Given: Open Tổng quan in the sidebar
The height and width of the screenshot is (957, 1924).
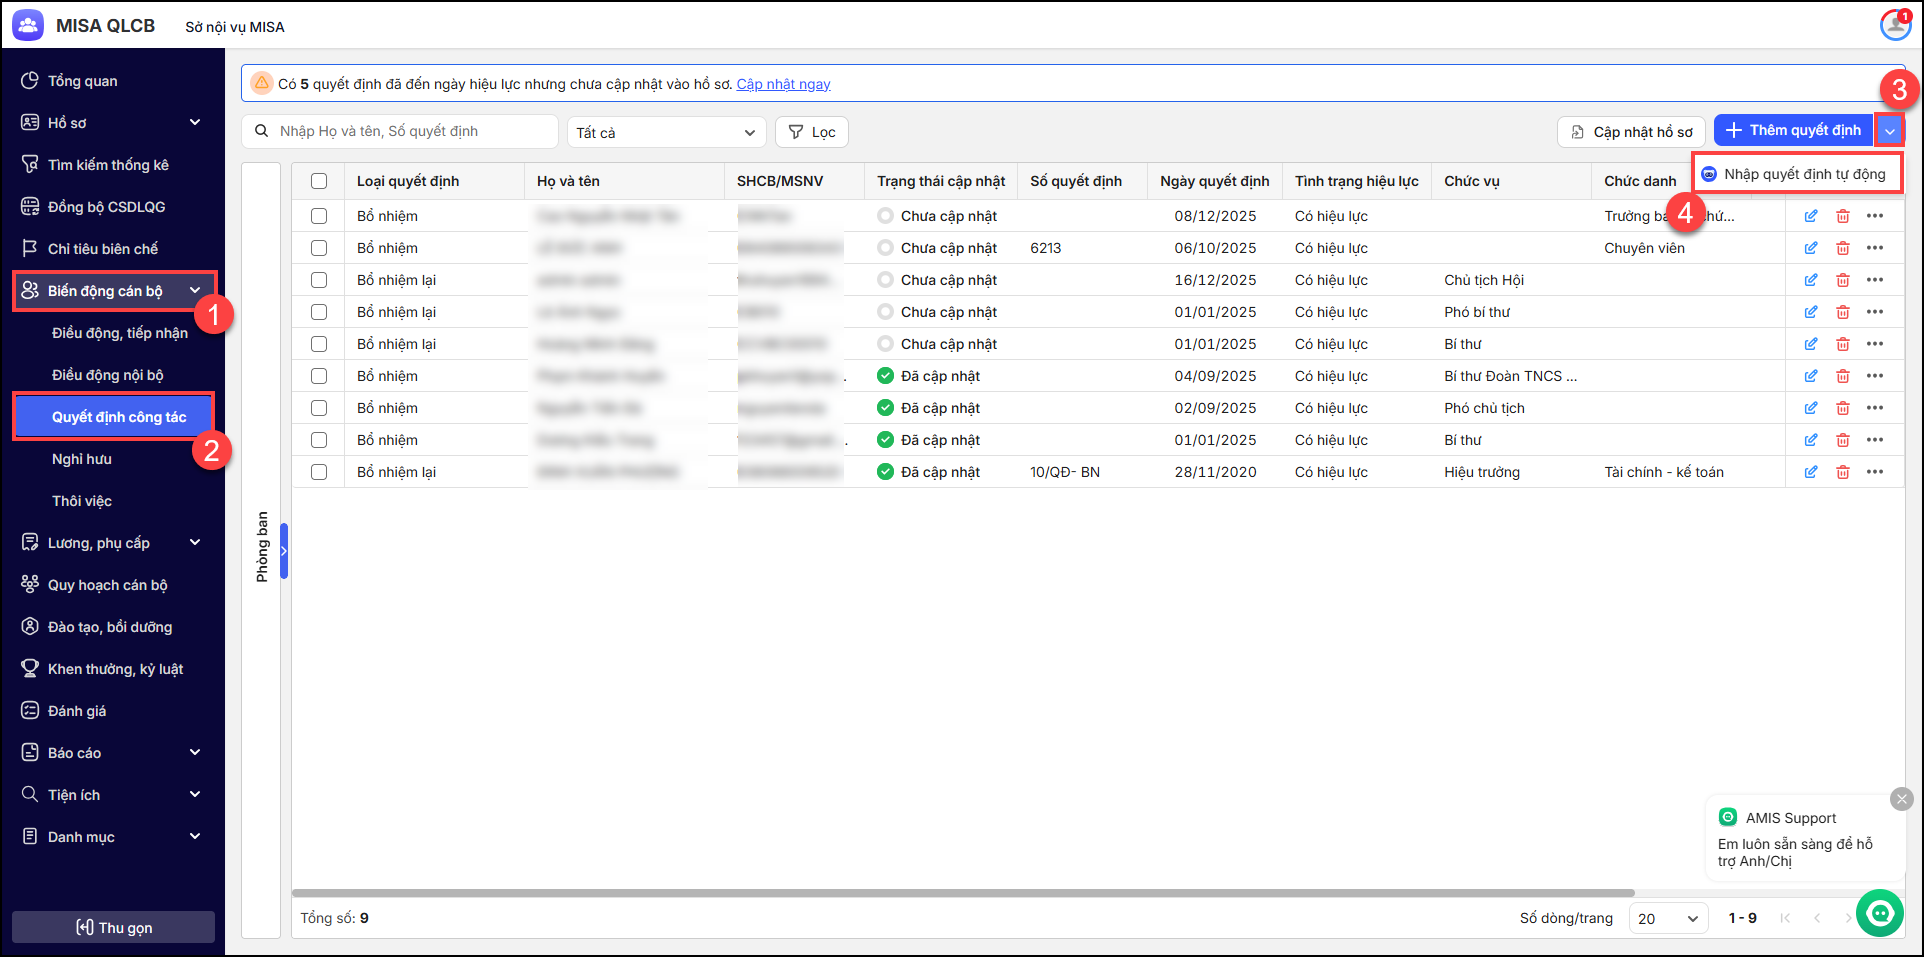Looking at the screenshot, I should pos(82,81).
